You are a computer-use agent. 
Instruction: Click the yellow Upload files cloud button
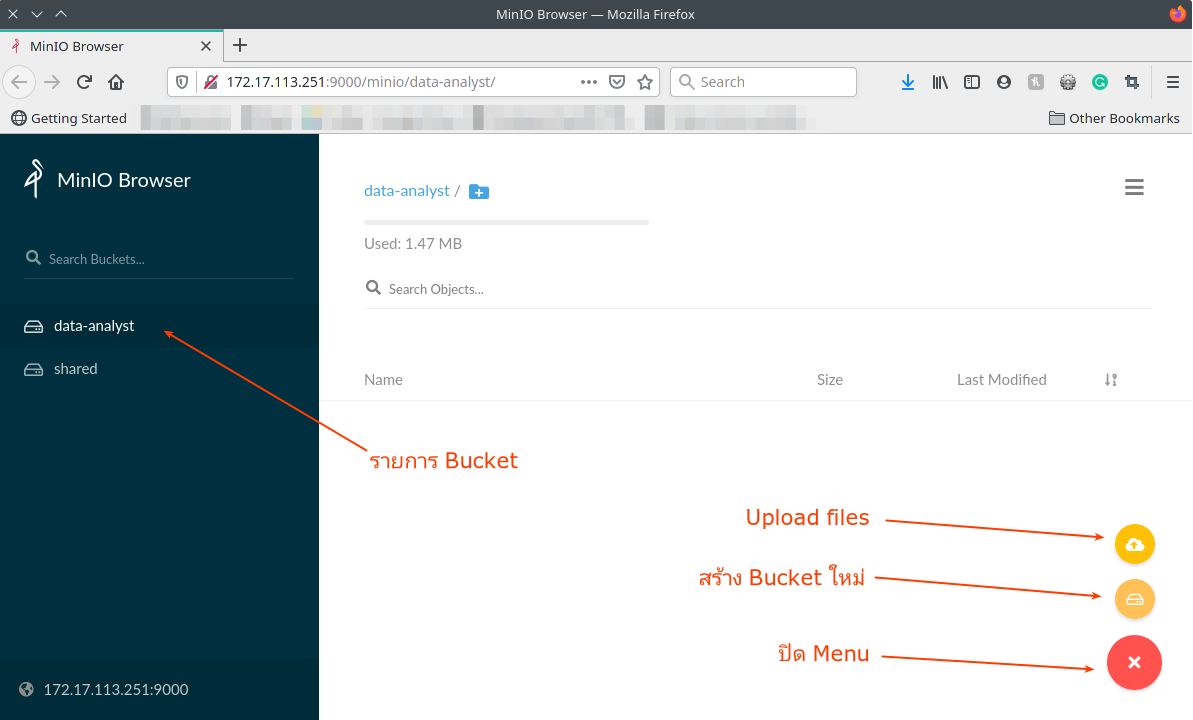coord(1134,544)
